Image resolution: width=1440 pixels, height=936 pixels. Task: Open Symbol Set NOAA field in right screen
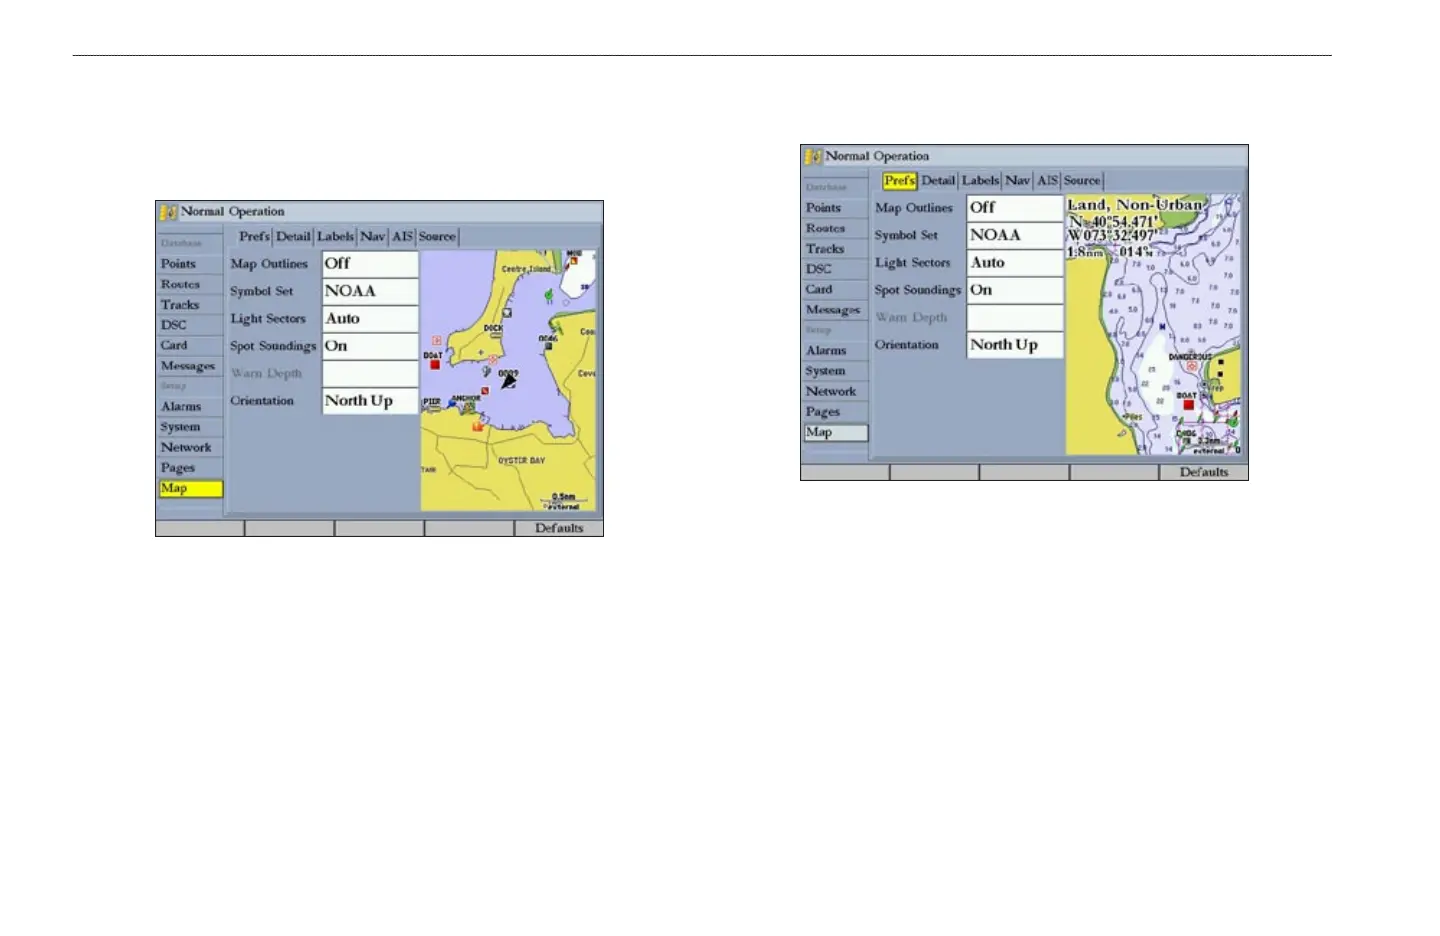(x=1014, y=235)
